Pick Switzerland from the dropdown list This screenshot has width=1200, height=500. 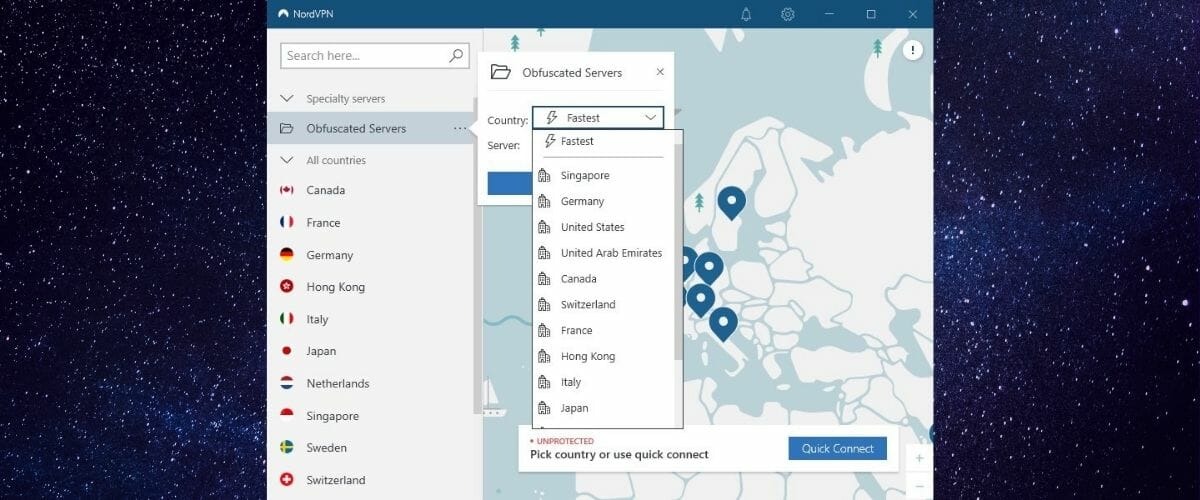tap(588, 305)
